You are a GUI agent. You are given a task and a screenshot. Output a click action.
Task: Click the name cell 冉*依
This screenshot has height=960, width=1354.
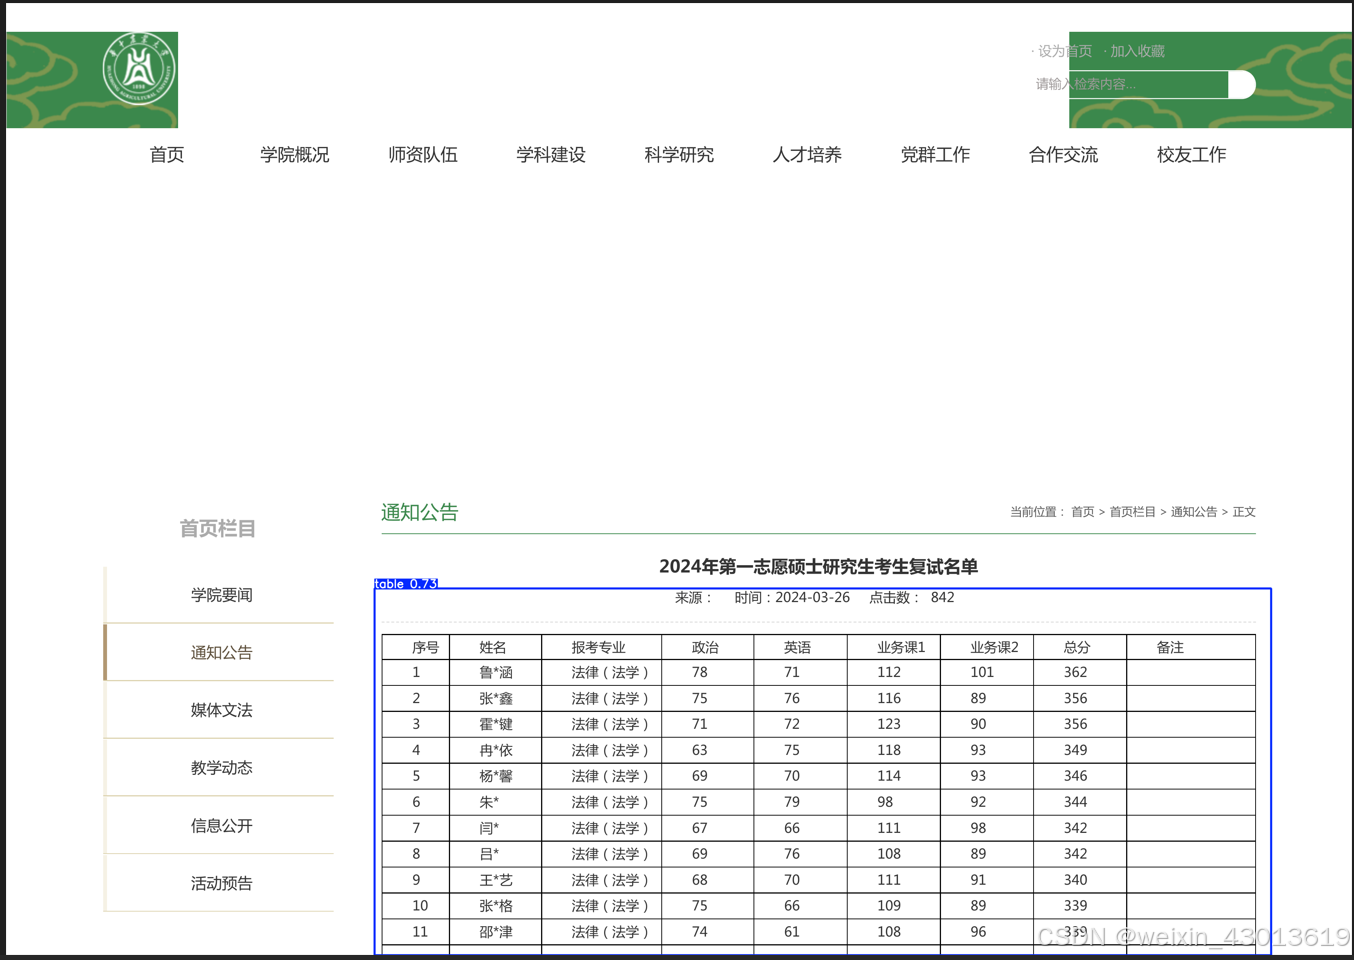coord(496,751)
